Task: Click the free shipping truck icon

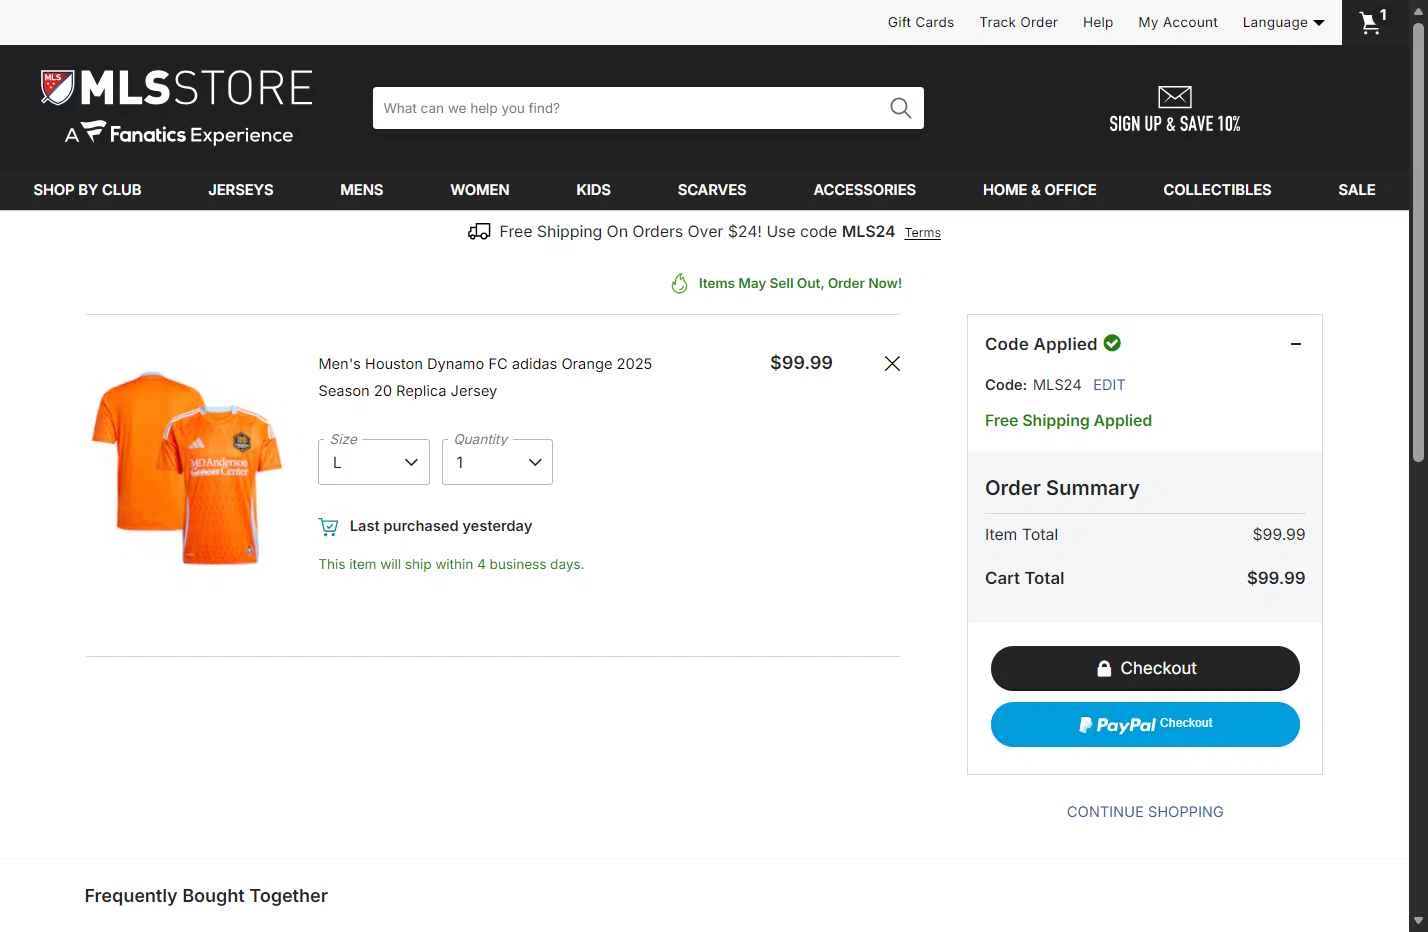Action: (x=479, y=232)
